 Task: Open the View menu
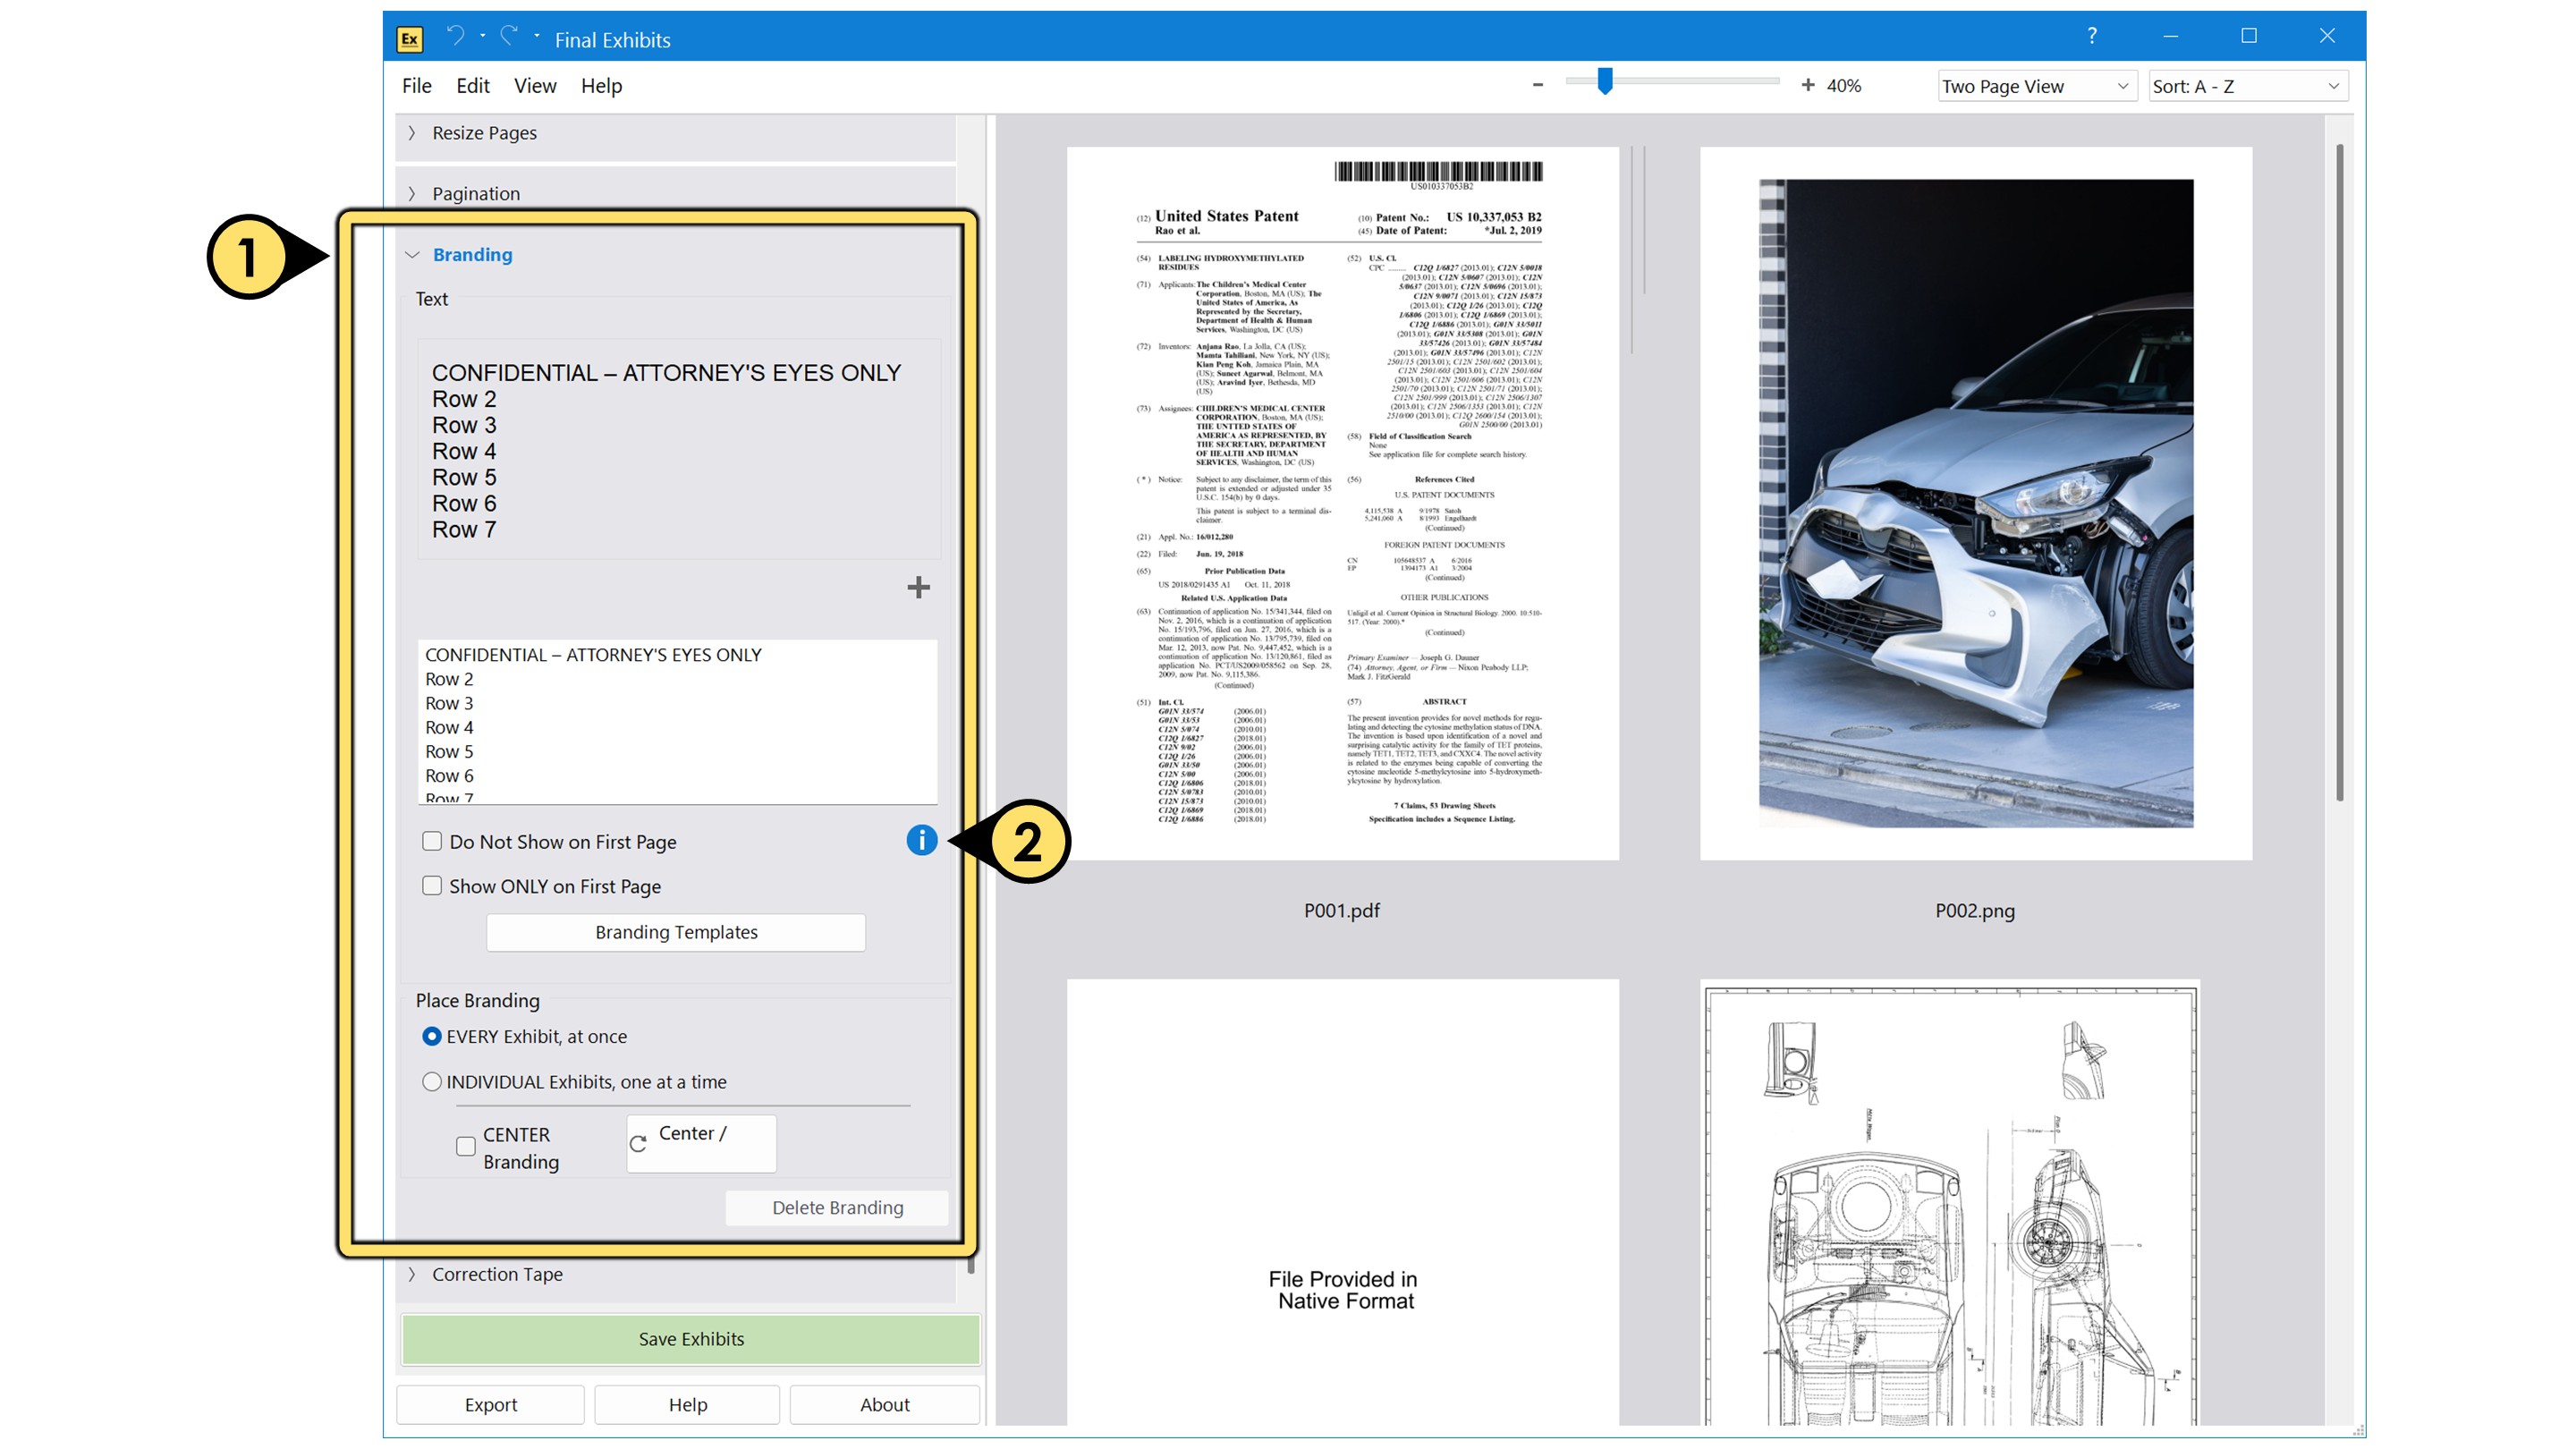click(535, 86)
